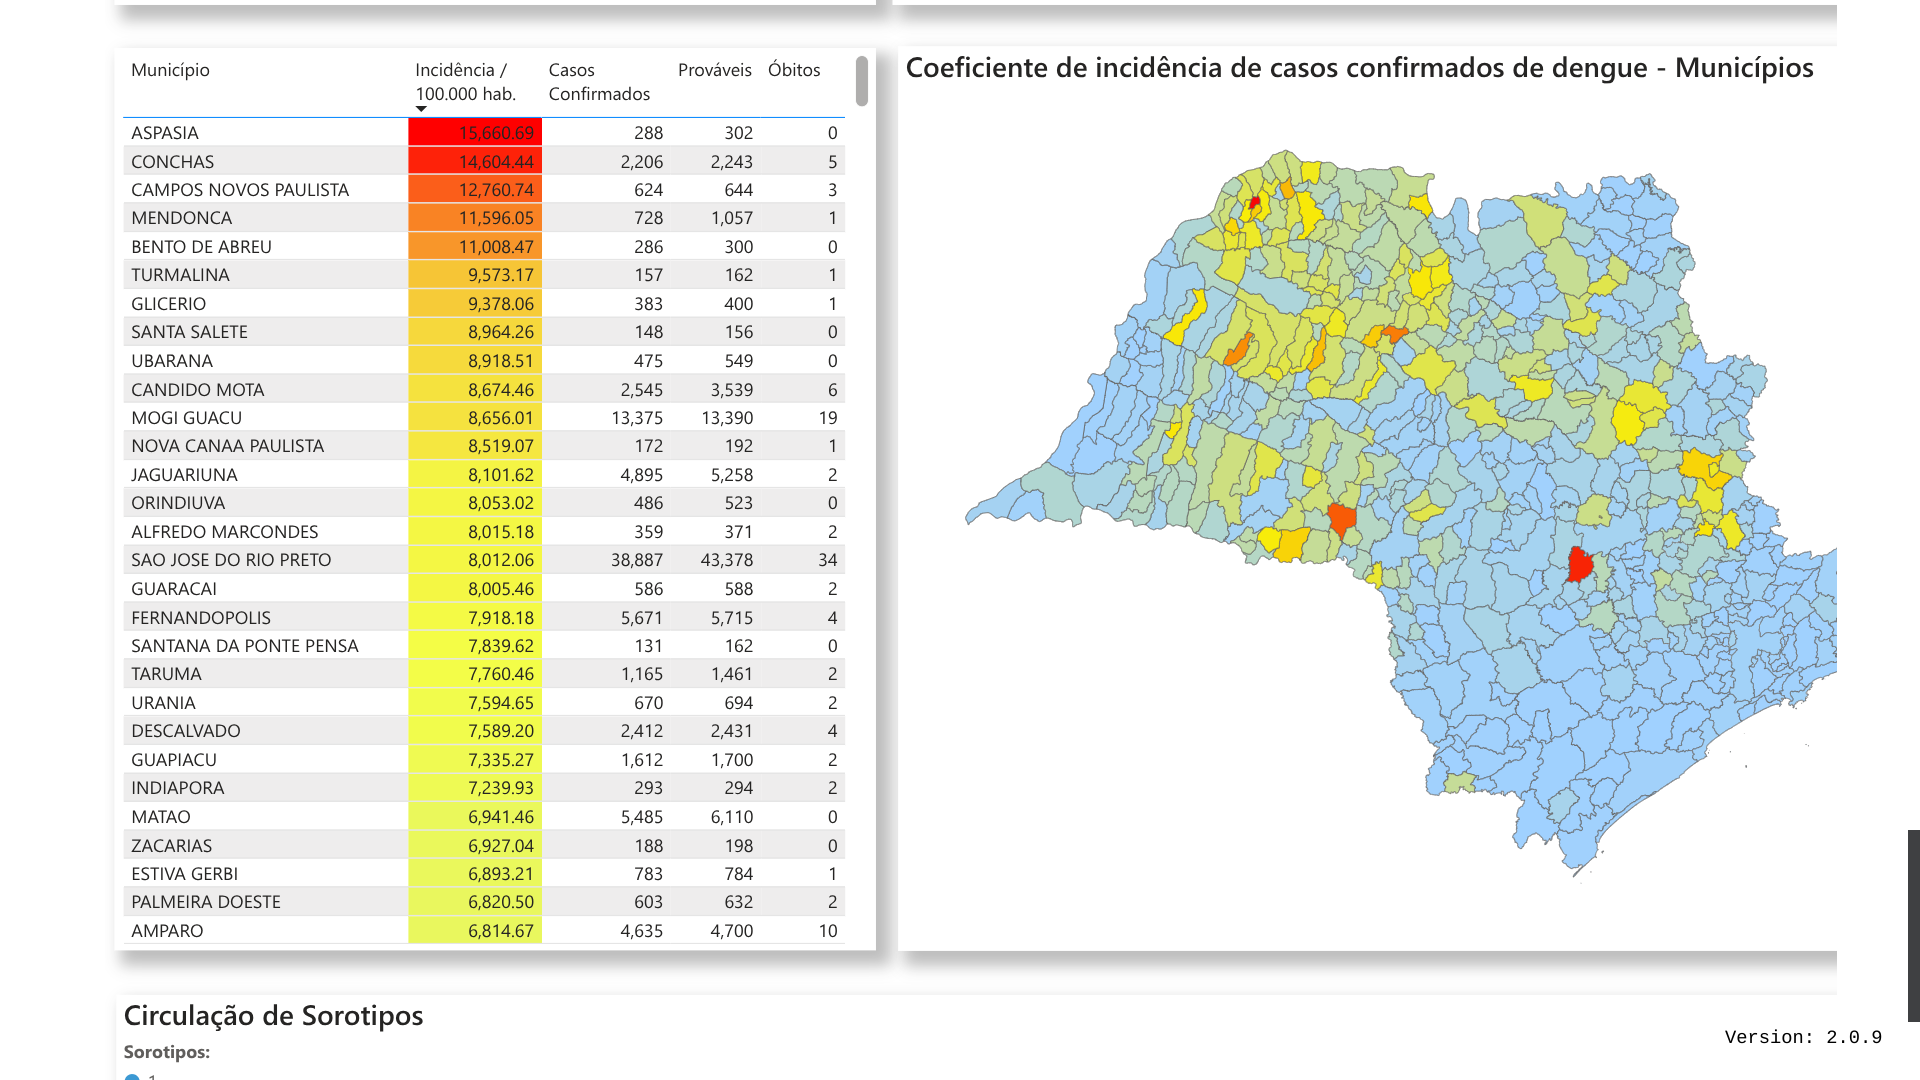Viewport: 1920px width, 1080px height.
Task: Select the MOGI GUACU municipality row
Action: (x=186, y=418)
